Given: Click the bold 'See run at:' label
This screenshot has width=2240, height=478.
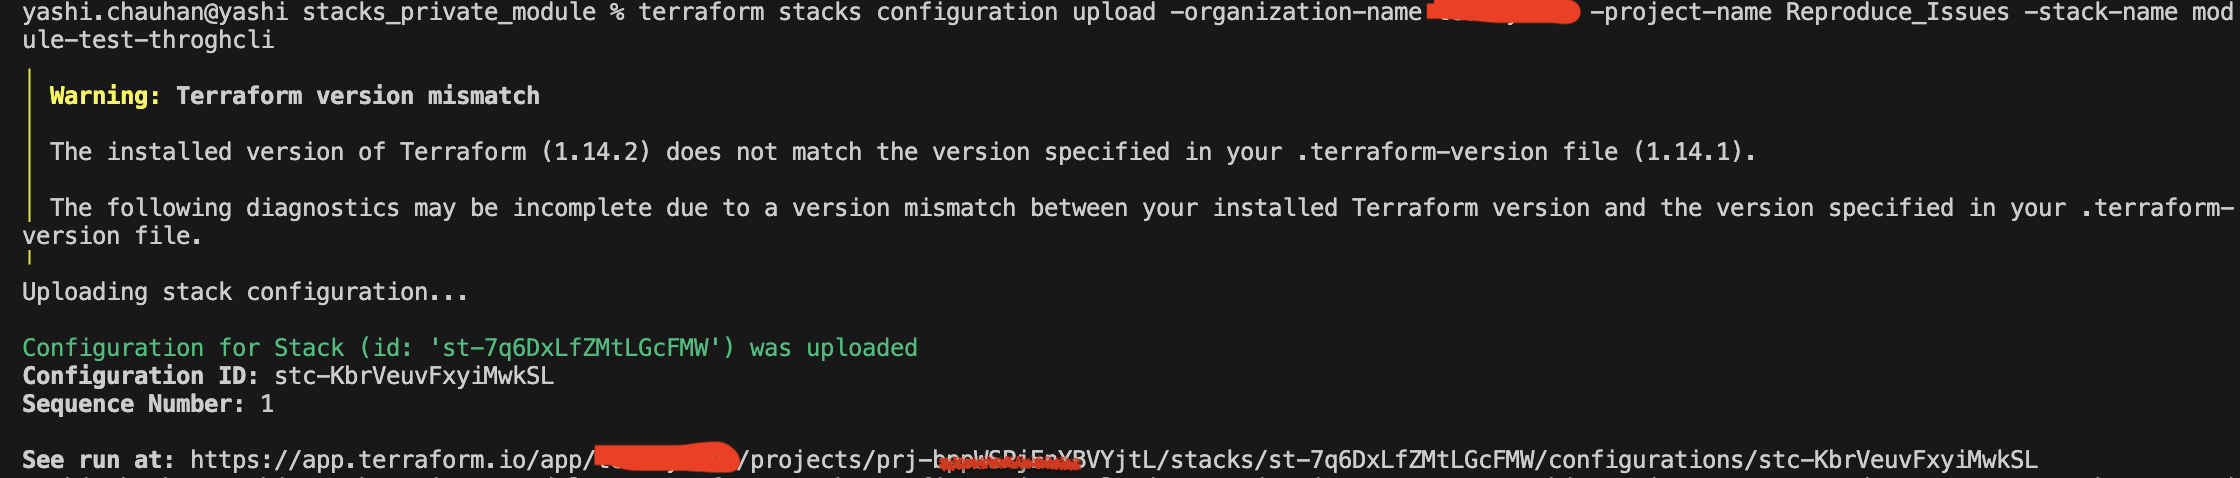Looking at the screenshot, I should tap(98, 460).
